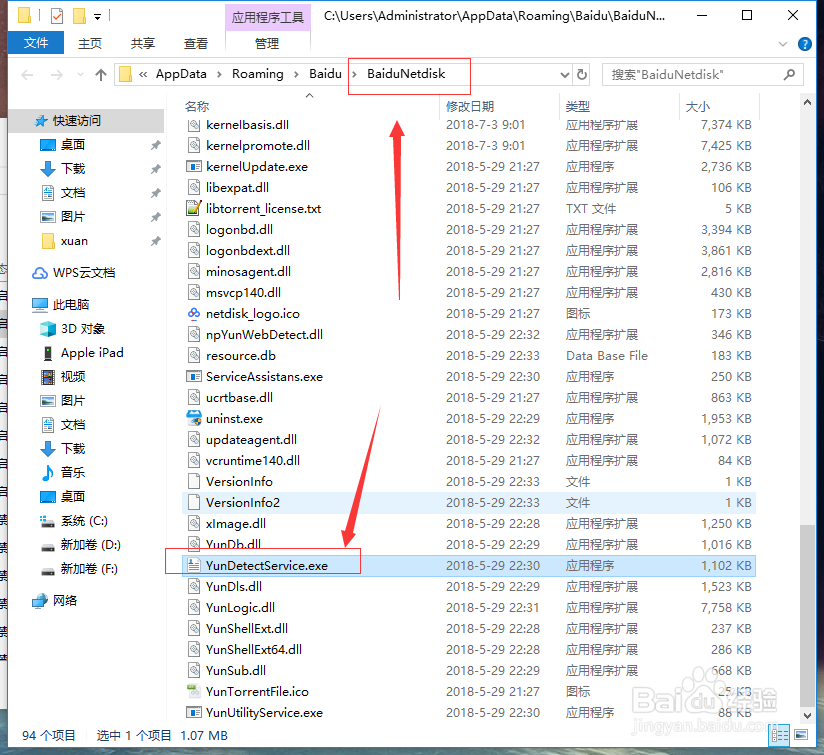
Task: Open 新加卷 (D:) drive
Action: pyautogui.click(x=90, y=545)
